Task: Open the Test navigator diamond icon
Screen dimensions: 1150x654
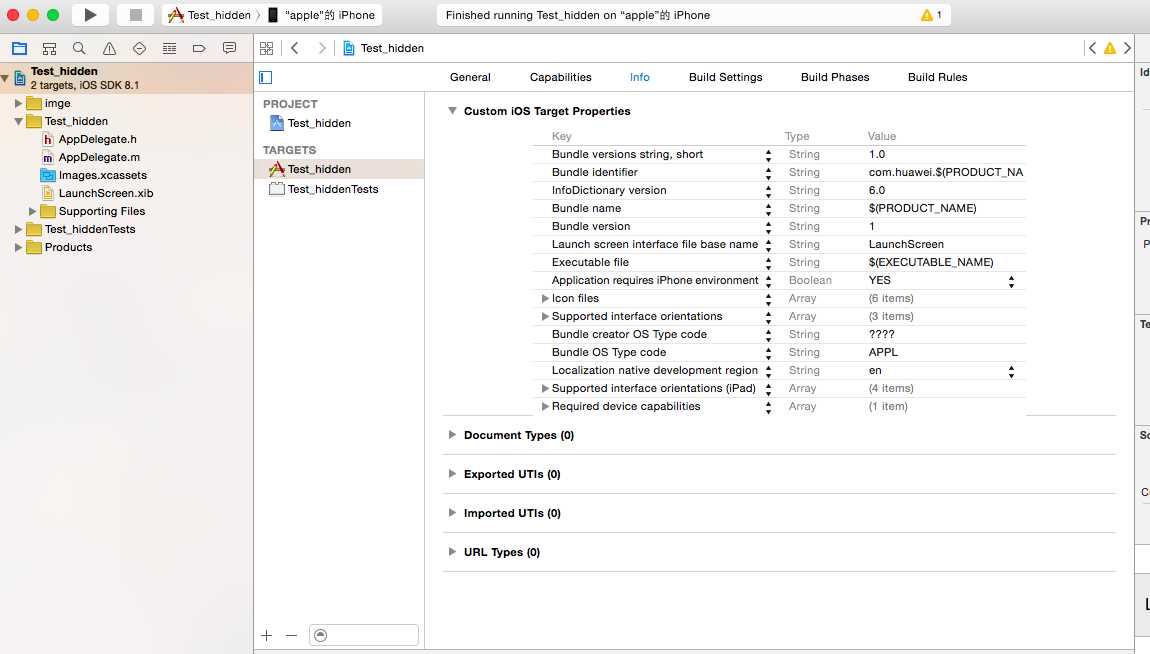Action: pyautogui.click(x=139, y=48)
